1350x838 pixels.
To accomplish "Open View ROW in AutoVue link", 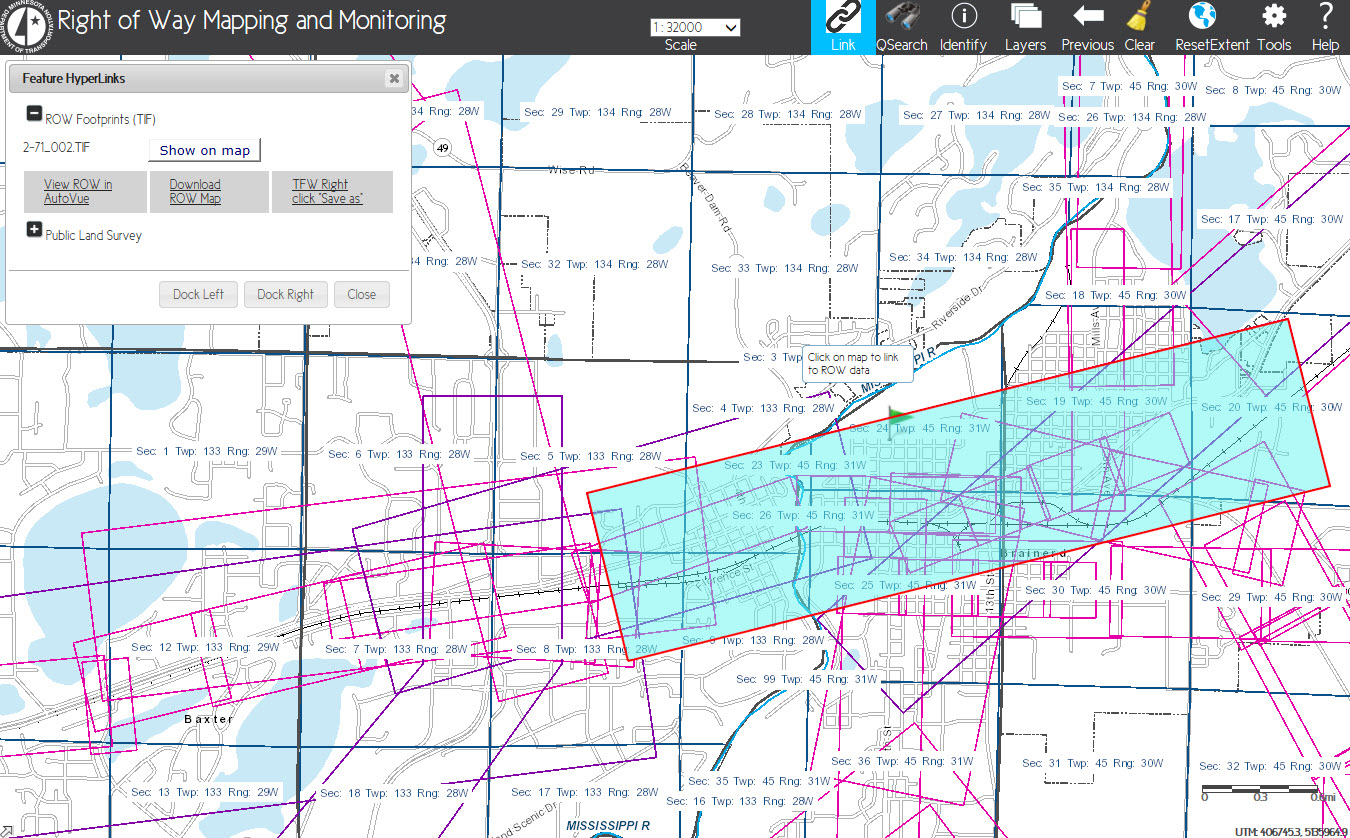I will point(78,191).
